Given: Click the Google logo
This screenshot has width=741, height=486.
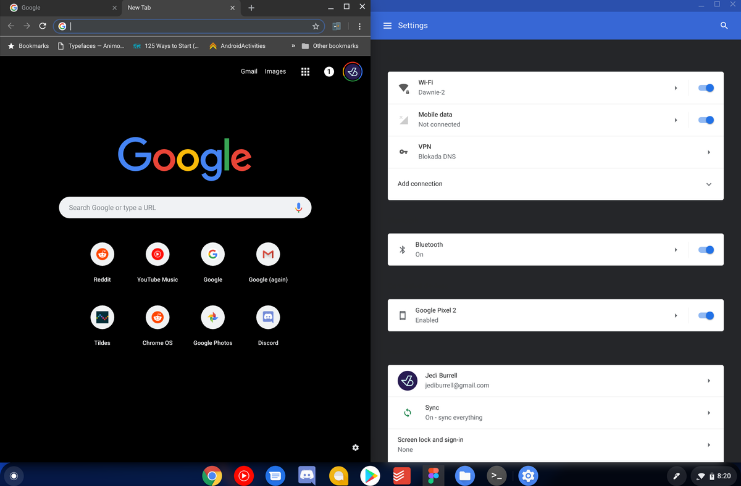Looking at the screenshot, I should point(184,158).
